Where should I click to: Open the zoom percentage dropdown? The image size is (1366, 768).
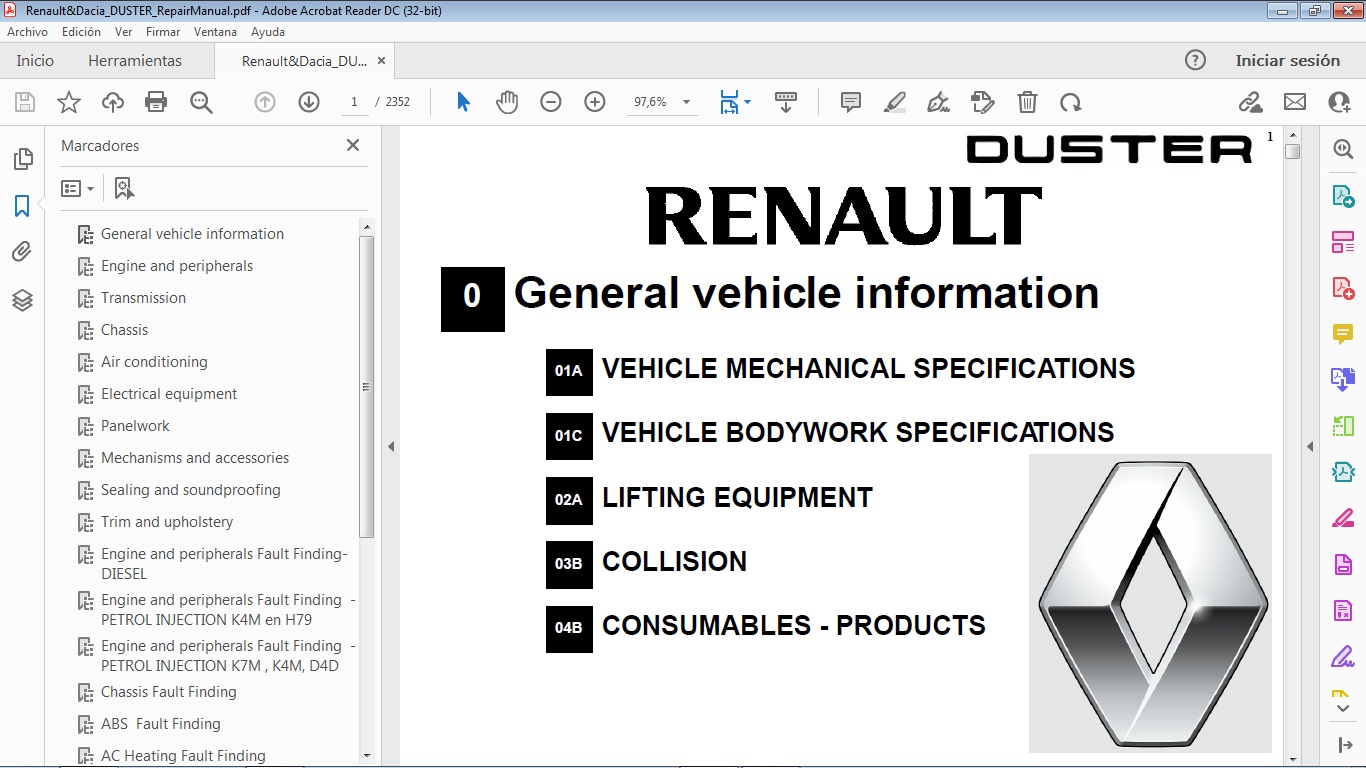684,101
